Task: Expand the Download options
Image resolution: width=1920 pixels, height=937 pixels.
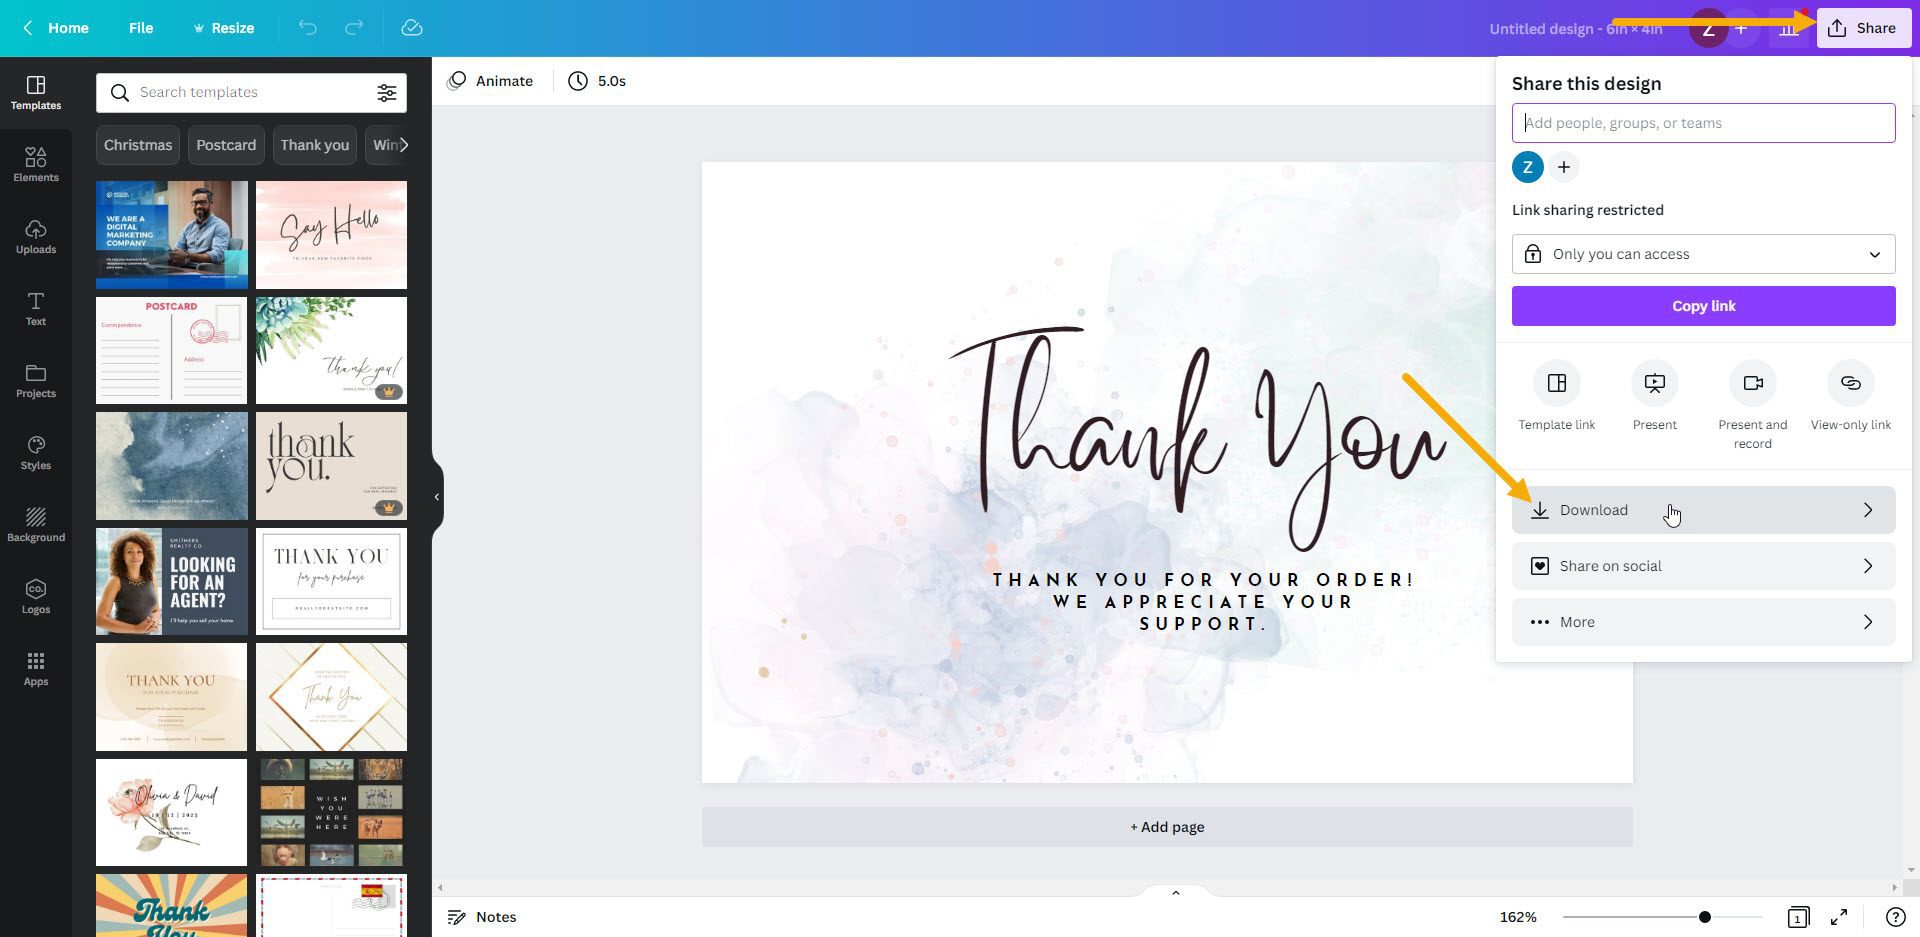Action: tap(1703, 509)
